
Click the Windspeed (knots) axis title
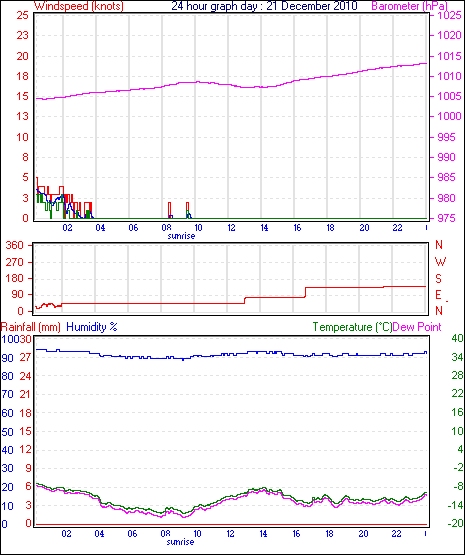pyautogui.click(x=79, y=6)
